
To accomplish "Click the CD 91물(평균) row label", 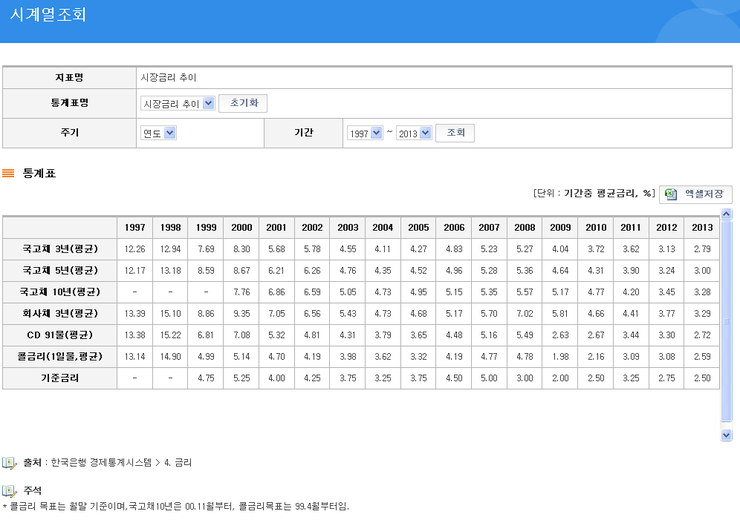I will [60, 335].
